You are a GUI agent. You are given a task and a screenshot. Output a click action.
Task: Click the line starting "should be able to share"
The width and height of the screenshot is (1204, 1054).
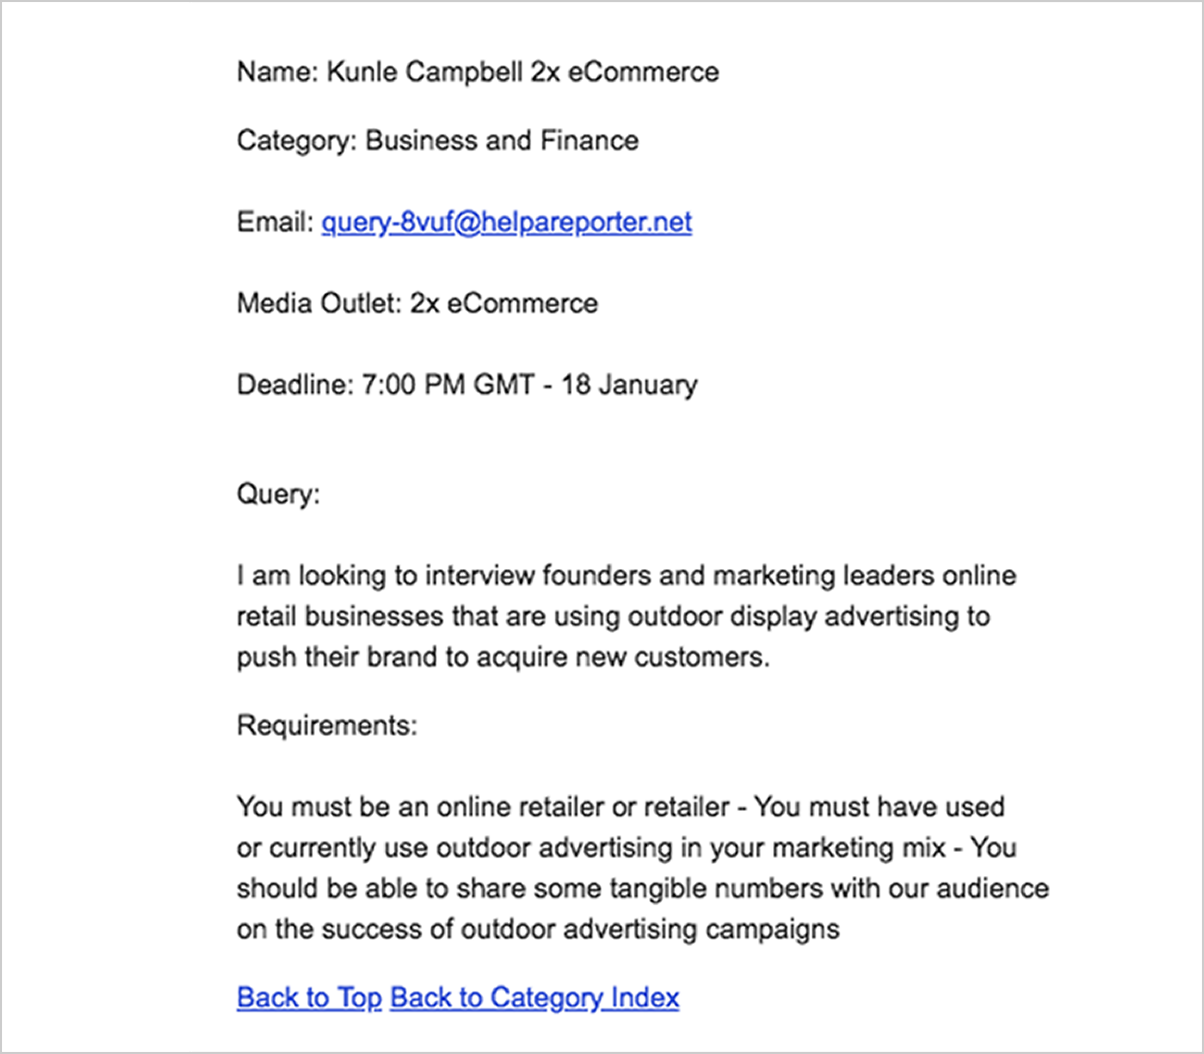point(642,889)
